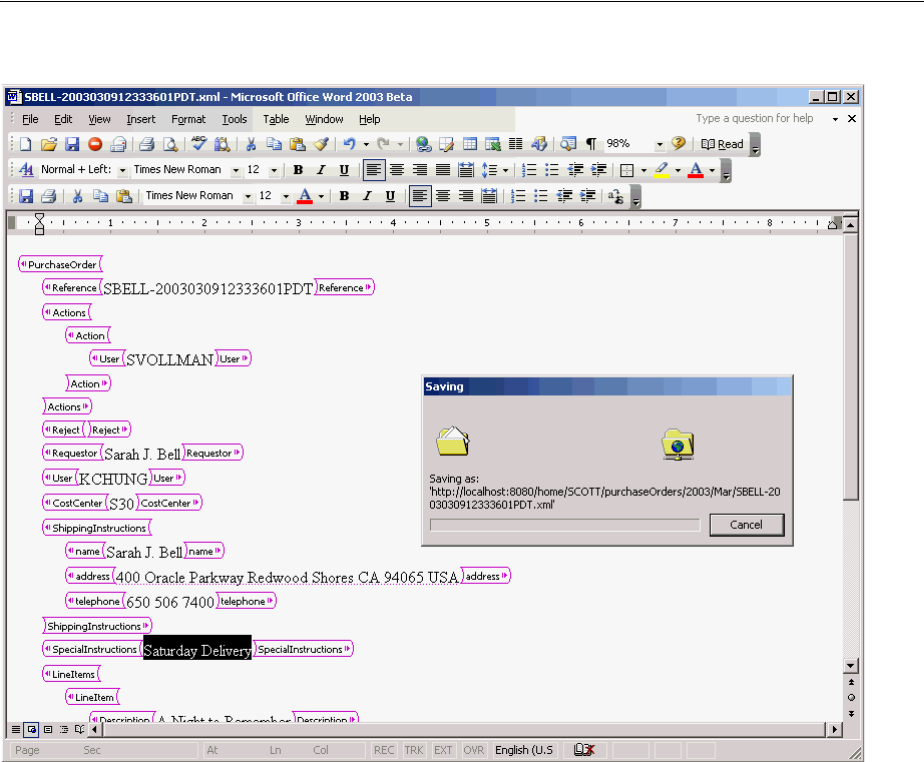Screen dimensions: 924x762
Task: Click the Drawing shapes icon
Action: (x=539, y=144)
